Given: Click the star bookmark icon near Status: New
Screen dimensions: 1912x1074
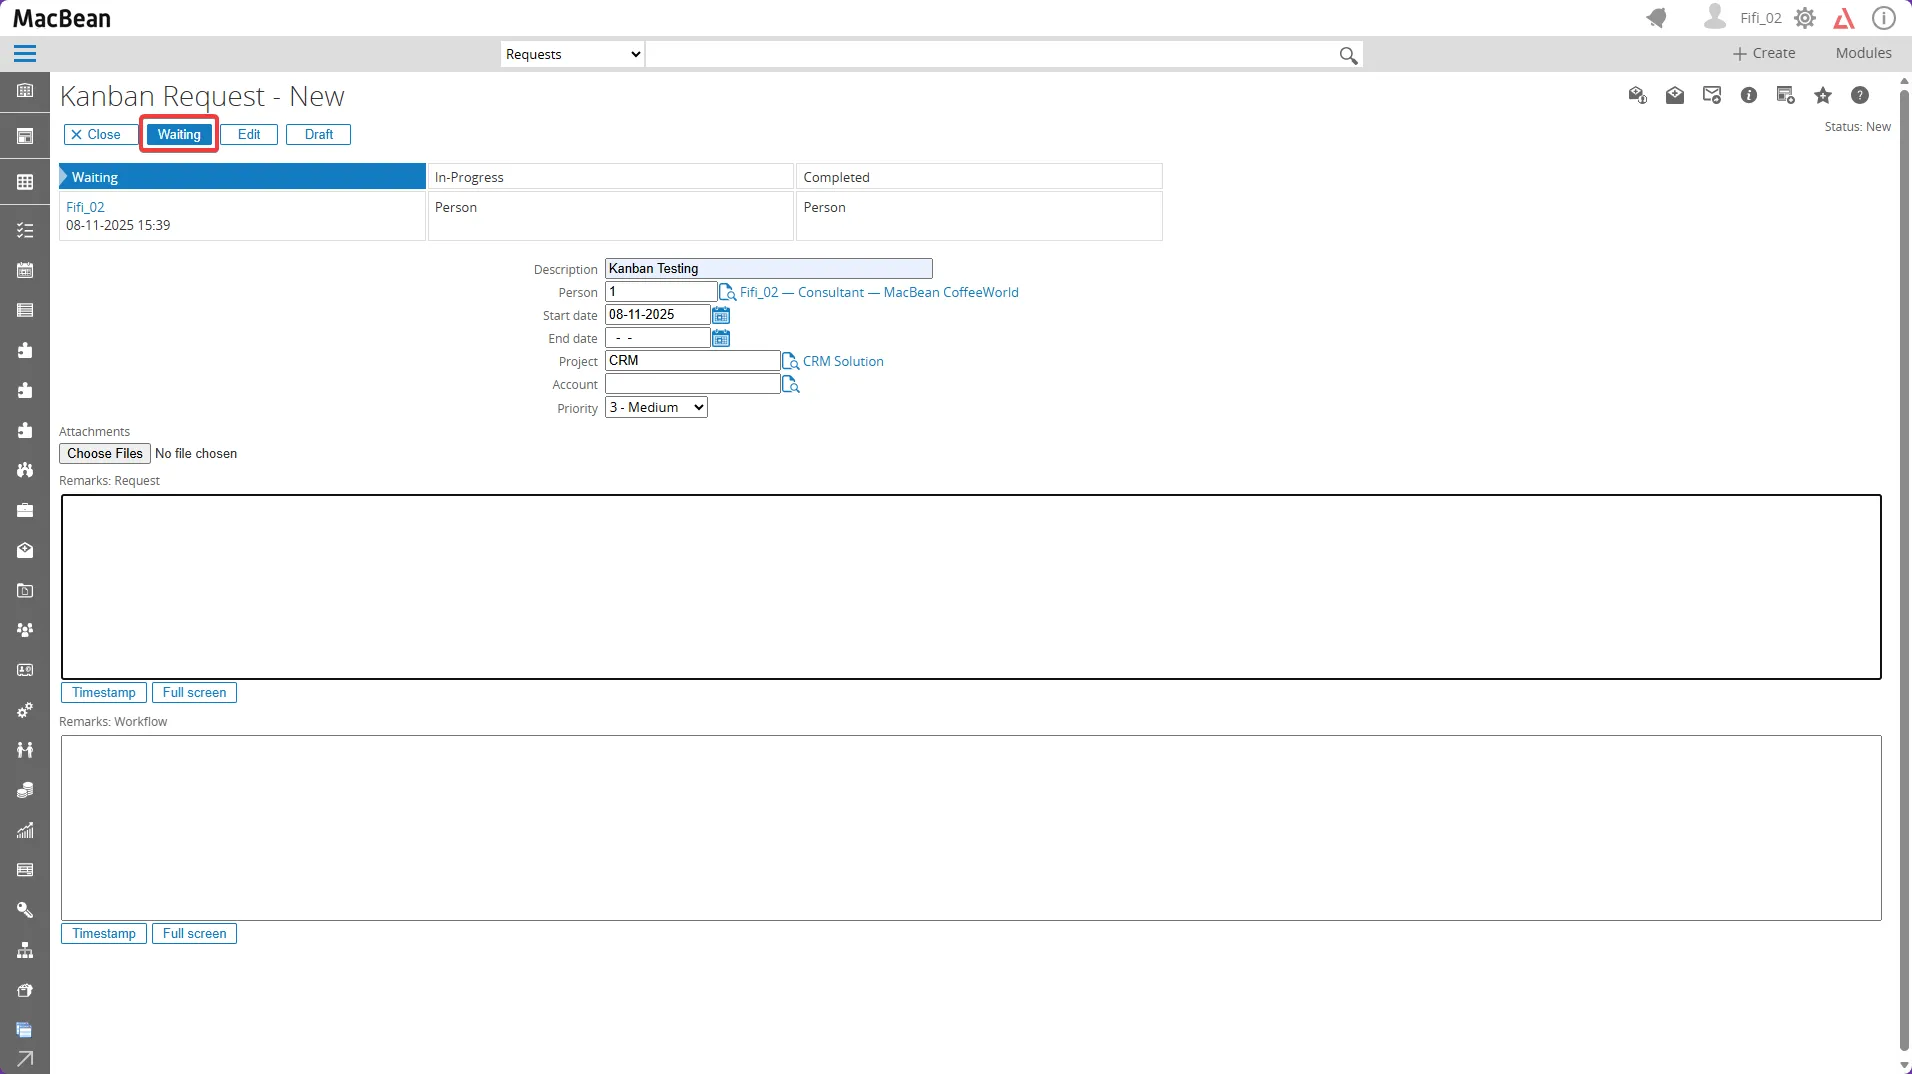Looking at the screenshot, I should 1823,95.
